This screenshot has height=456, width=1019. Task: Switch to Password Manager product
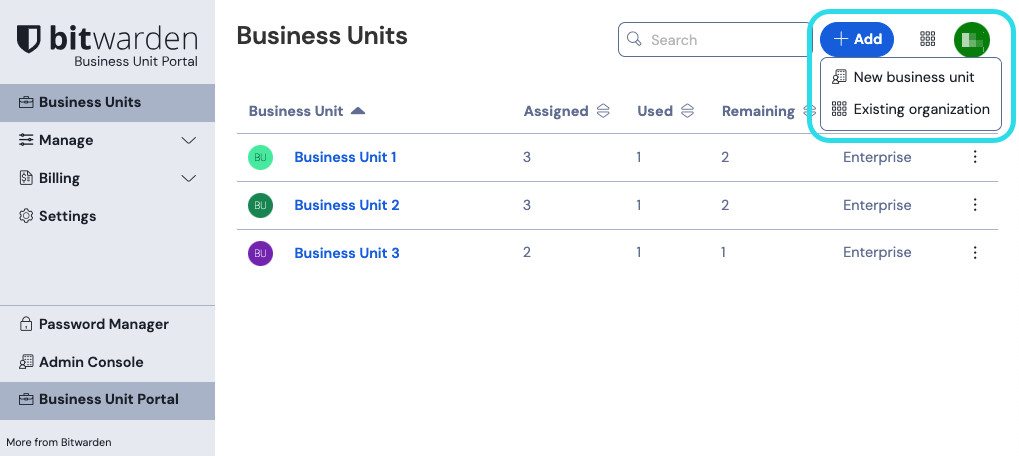pyautogui.click(x=103, y=324)
